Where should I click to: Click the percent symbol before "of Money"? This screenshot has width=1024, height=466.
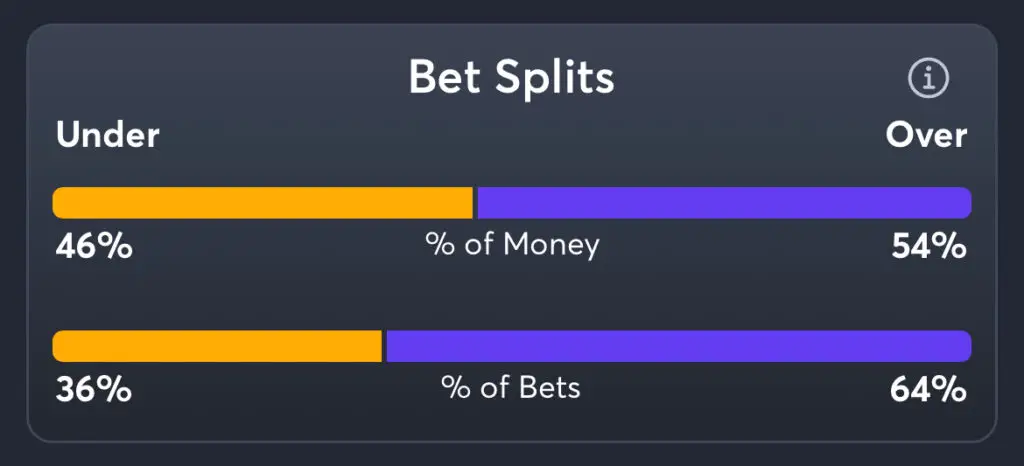[440, 245]
